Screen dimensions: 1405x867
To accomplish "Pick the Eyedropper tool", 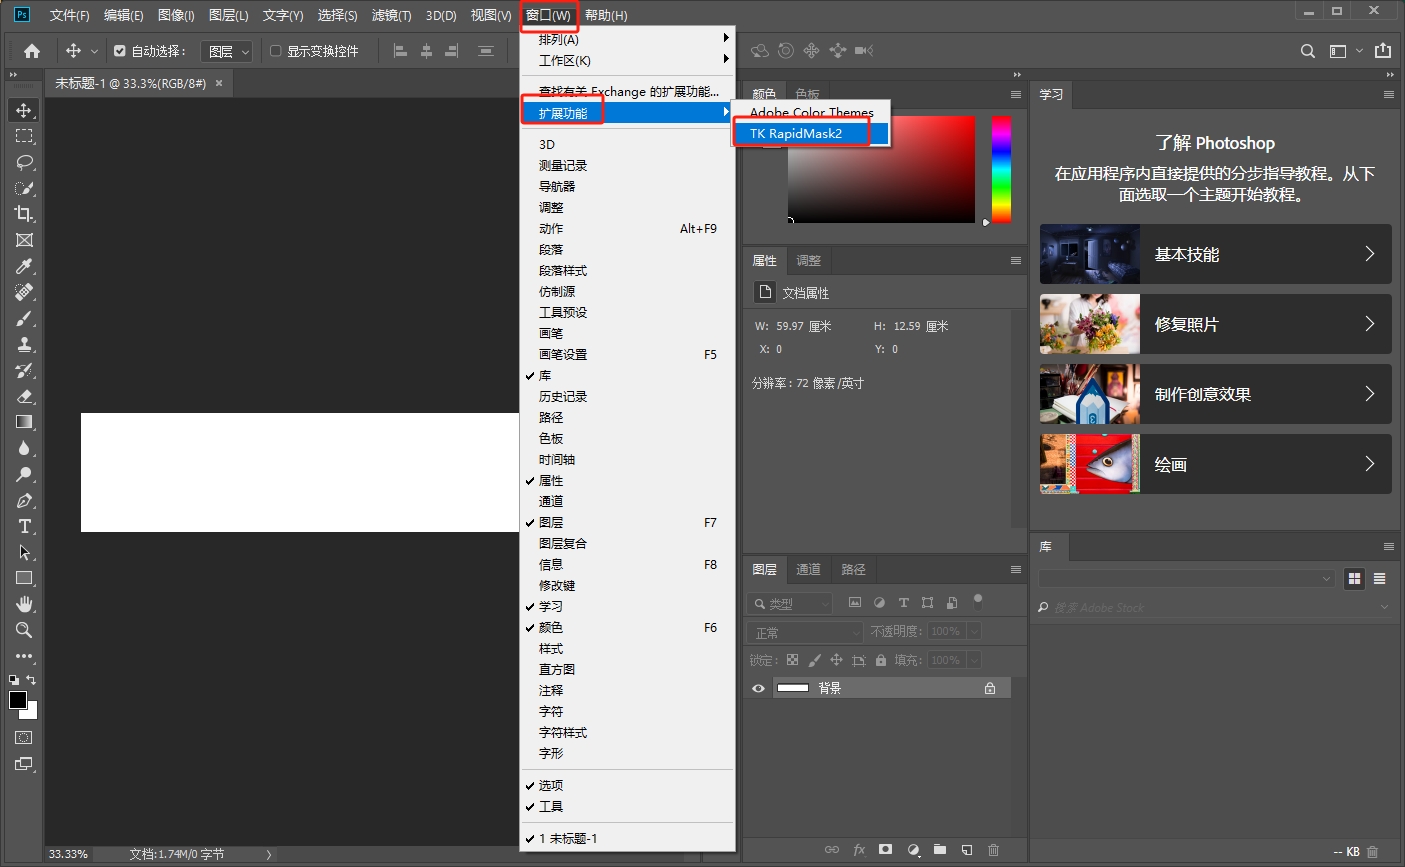I will click(24, 266).
